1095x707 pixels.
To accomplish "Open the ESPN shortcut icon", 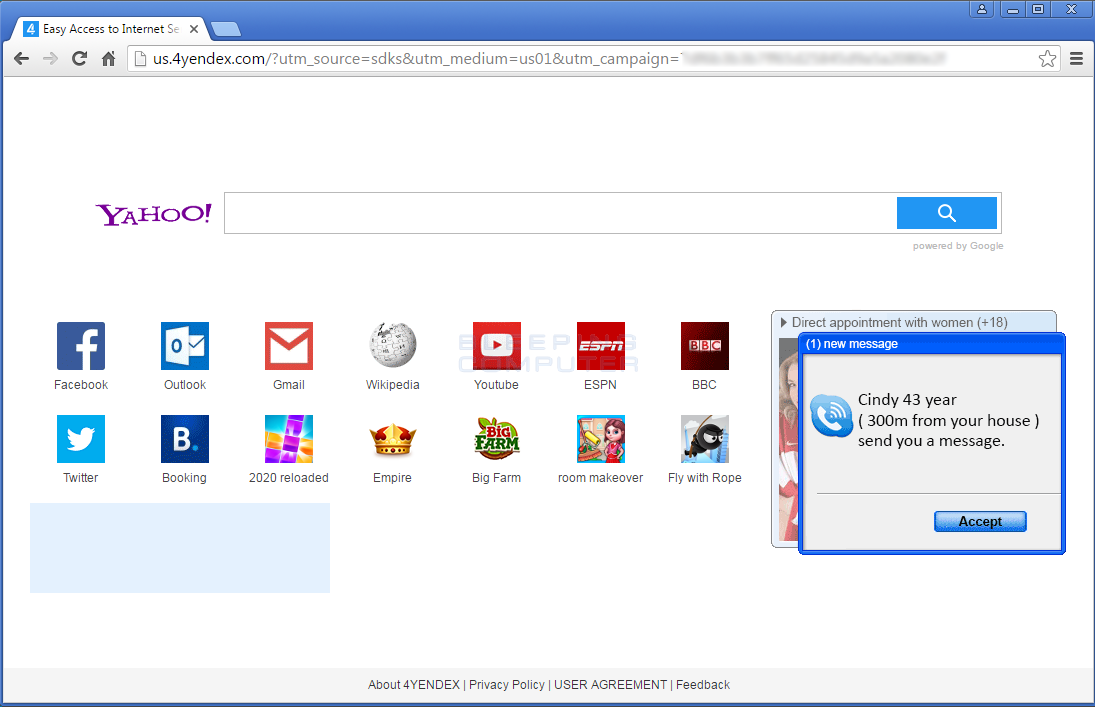I will 601,346.
